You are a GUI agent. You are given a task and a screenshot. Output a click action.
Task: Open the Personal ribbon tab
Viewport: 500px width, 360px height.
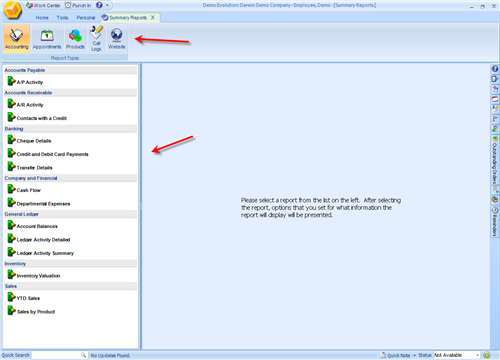coord(86,18)
